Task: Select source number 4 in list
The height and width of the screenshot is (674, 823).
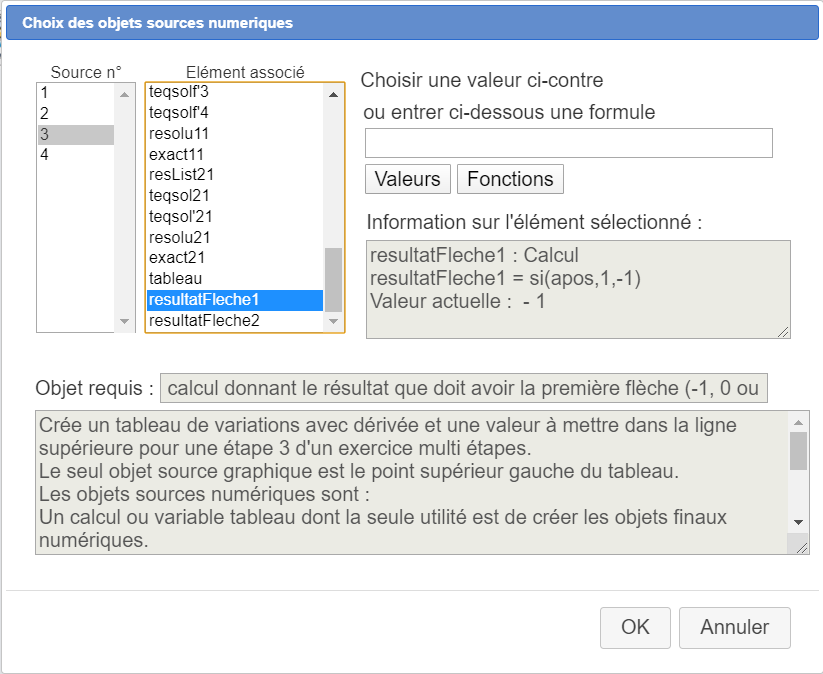Action: tap(75, 155)
